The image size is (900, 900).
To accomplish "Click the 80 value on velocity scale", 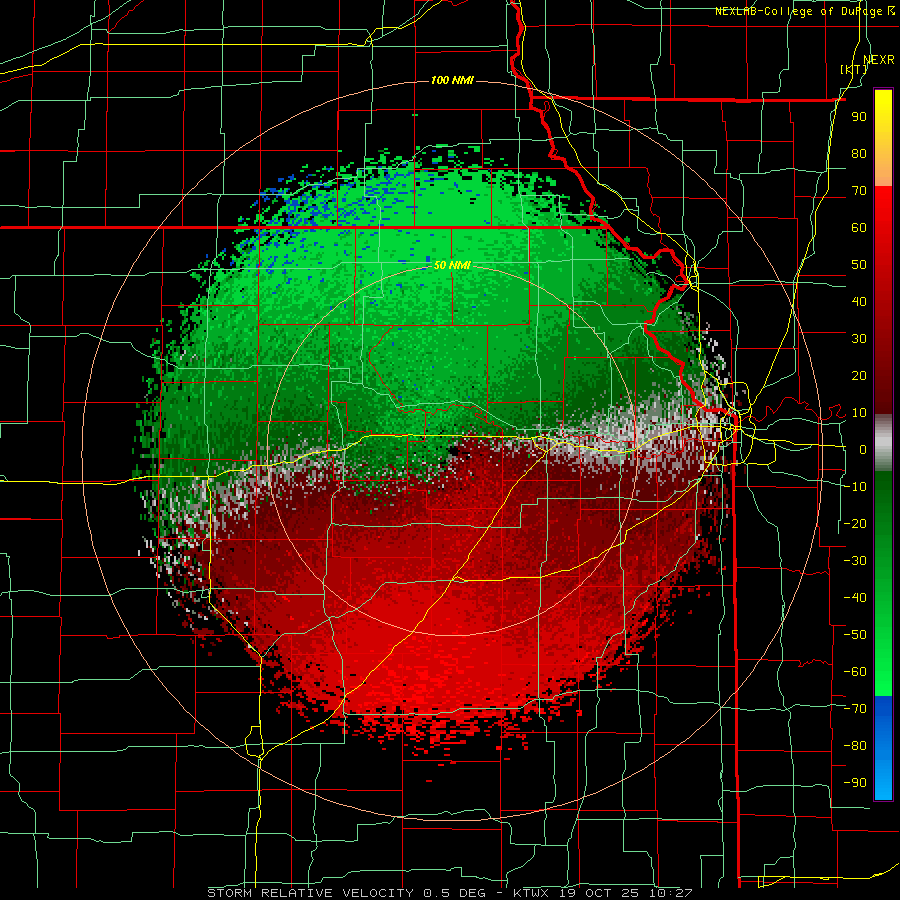I will (x=859, y=153).
